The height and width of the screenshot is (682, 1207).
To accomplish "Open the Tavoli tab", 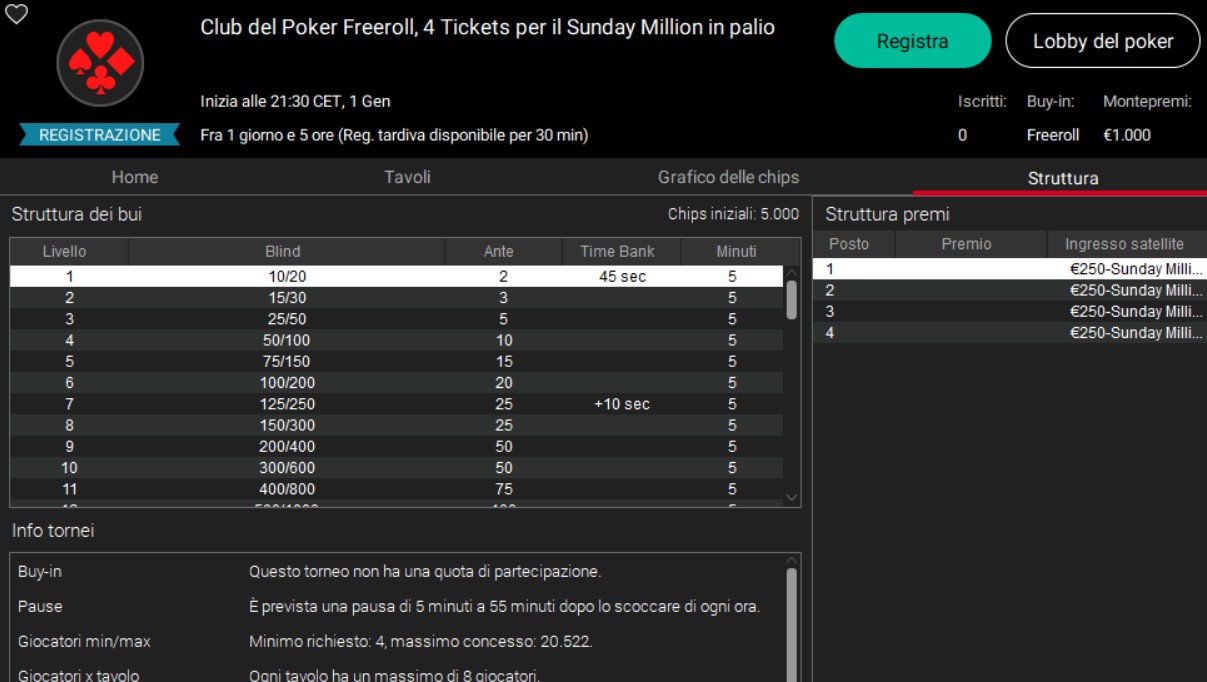I will pos(407,177).
